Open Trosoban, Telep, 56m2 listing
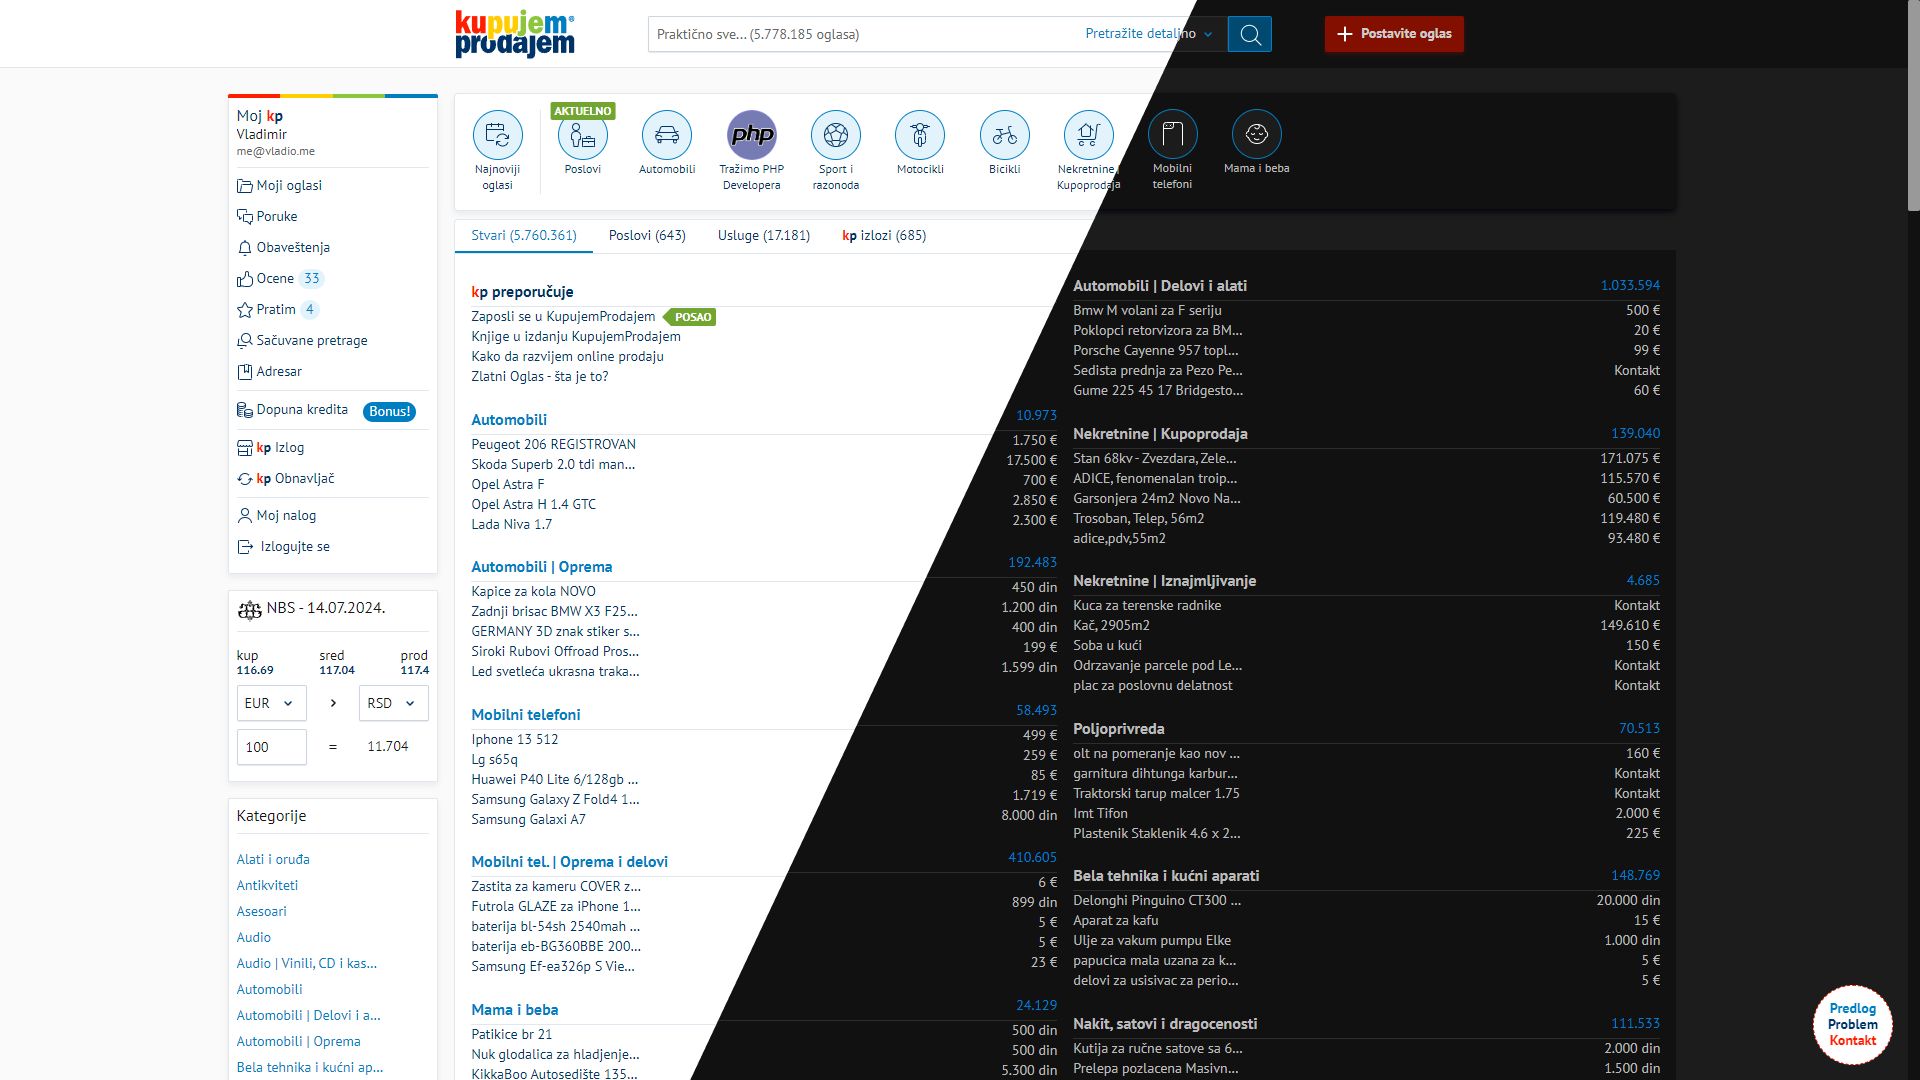The height and width of the screenshot is (1080, 1920). click(1138, 519)
